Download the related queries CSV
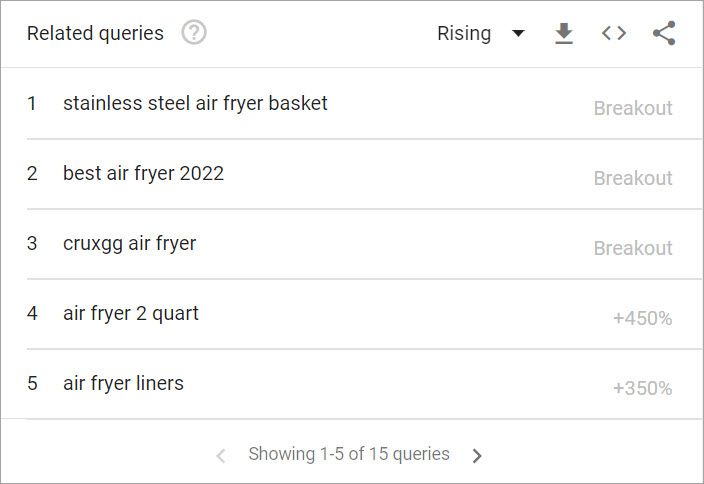The width and height of the screenshot is (704, 484). [x=564, y=33]
